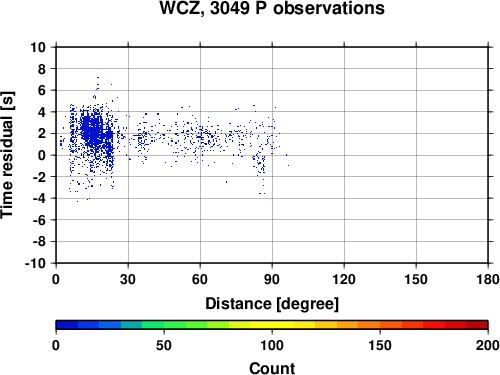Click the x-axis tick label '30'
500x375 pixels.
(128, 279)
